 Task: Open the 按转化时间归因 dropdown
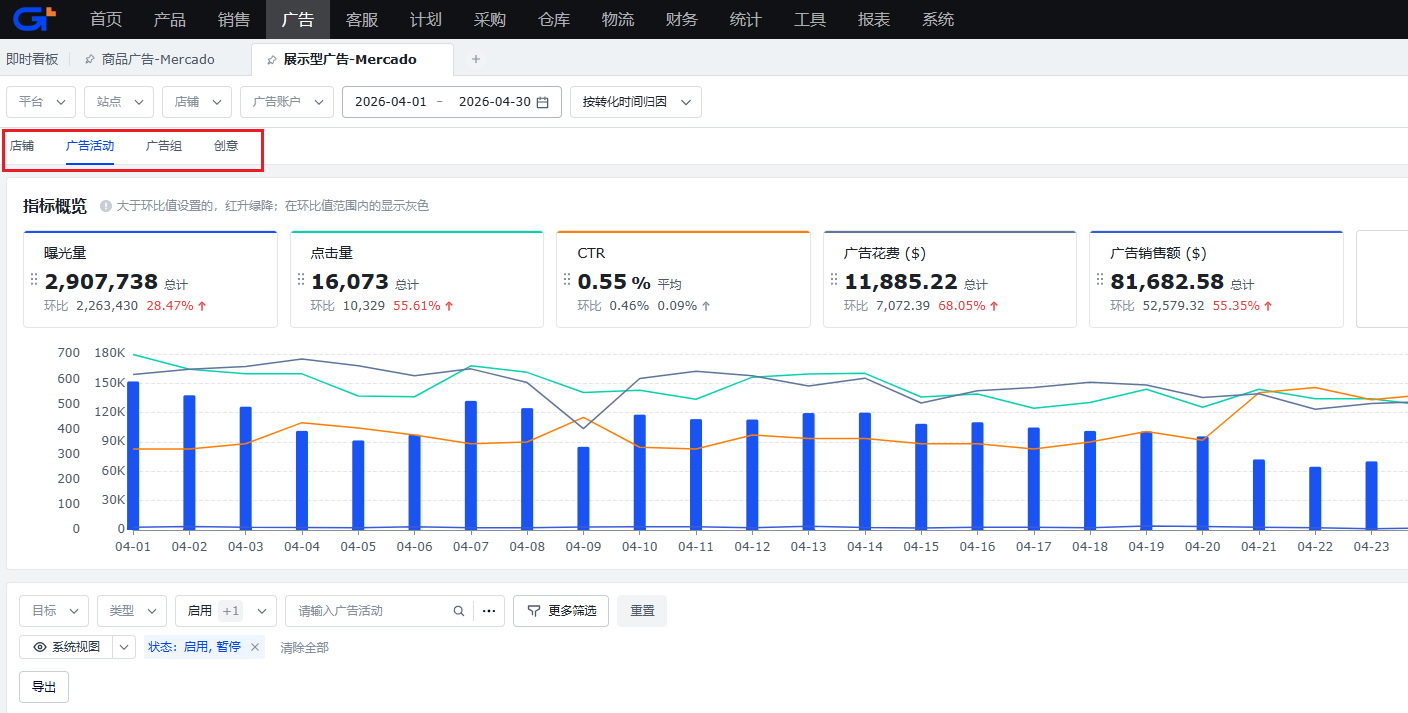point(636,102)
